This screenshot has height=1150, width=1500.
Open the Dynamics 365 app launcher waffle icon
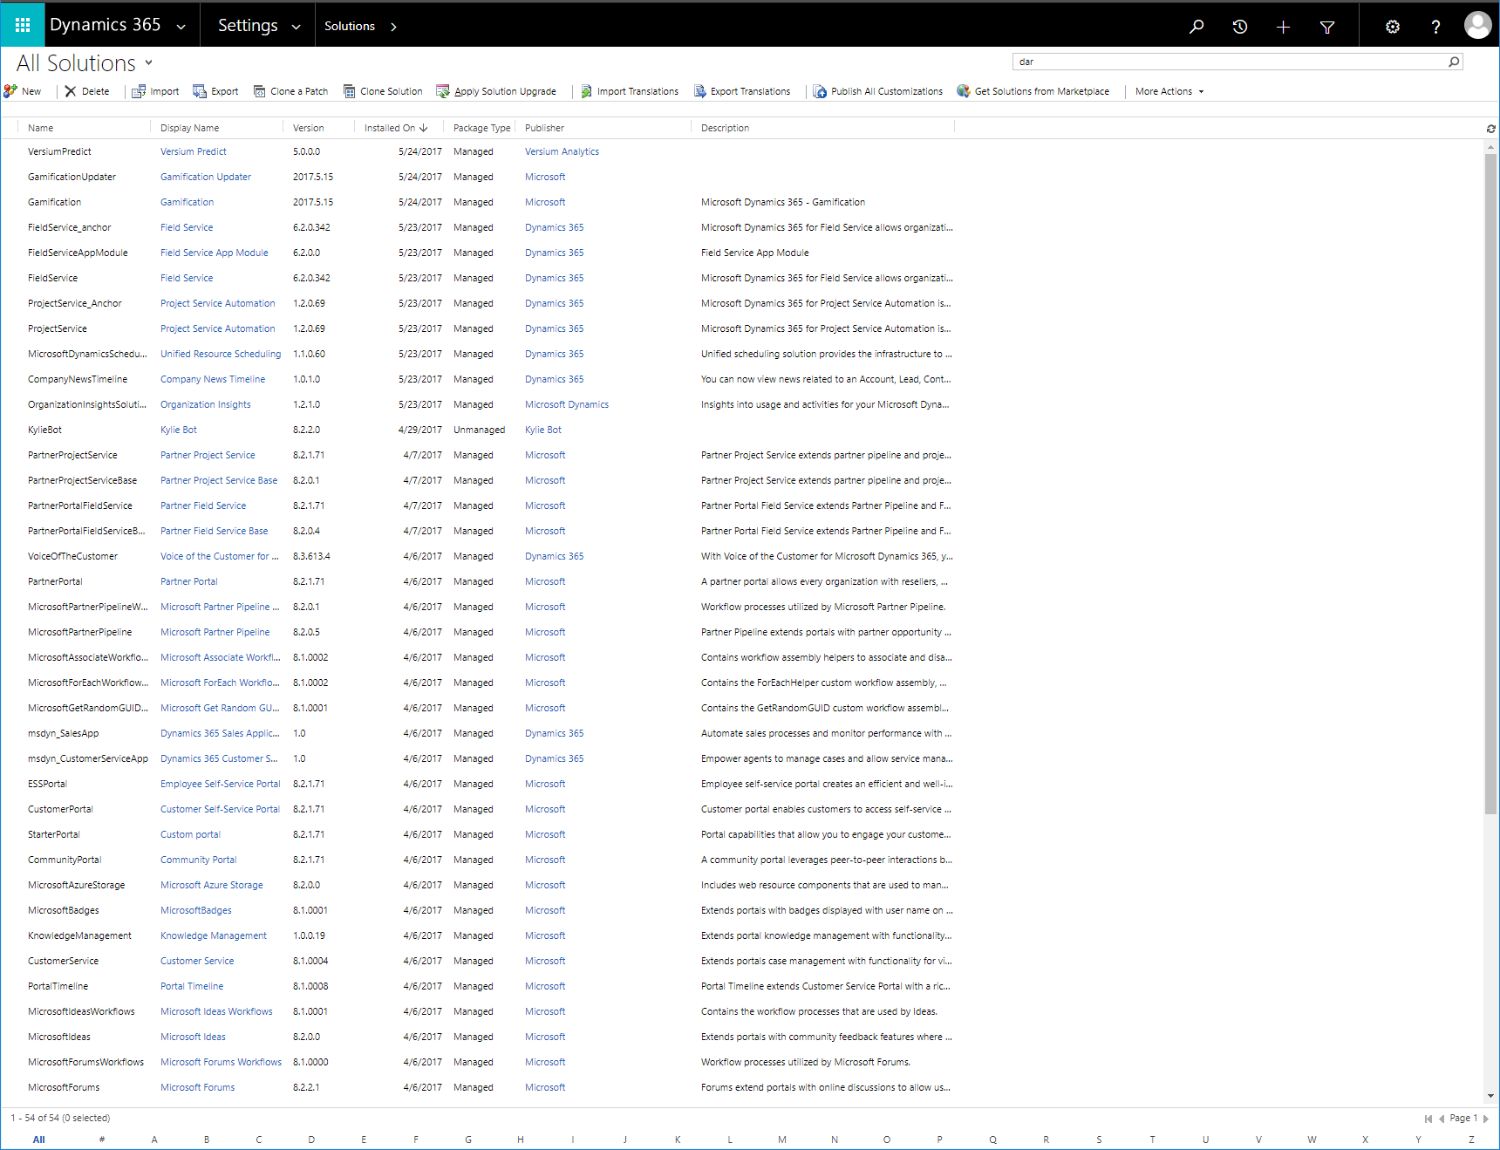[x=22, y=25]
